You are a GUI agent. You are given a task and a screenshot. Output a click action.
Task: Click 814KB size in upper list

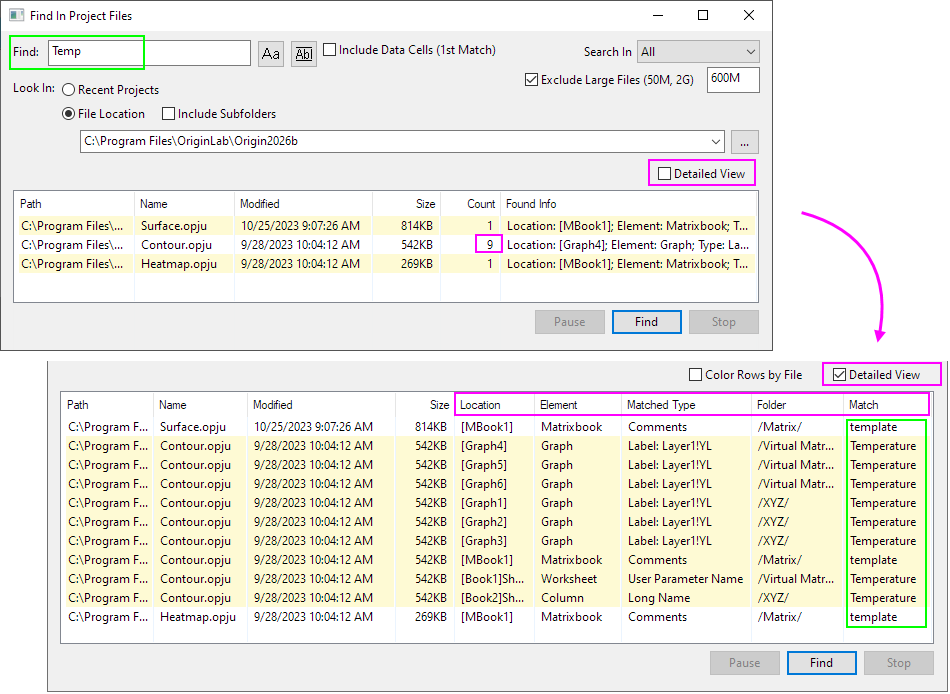417,225
